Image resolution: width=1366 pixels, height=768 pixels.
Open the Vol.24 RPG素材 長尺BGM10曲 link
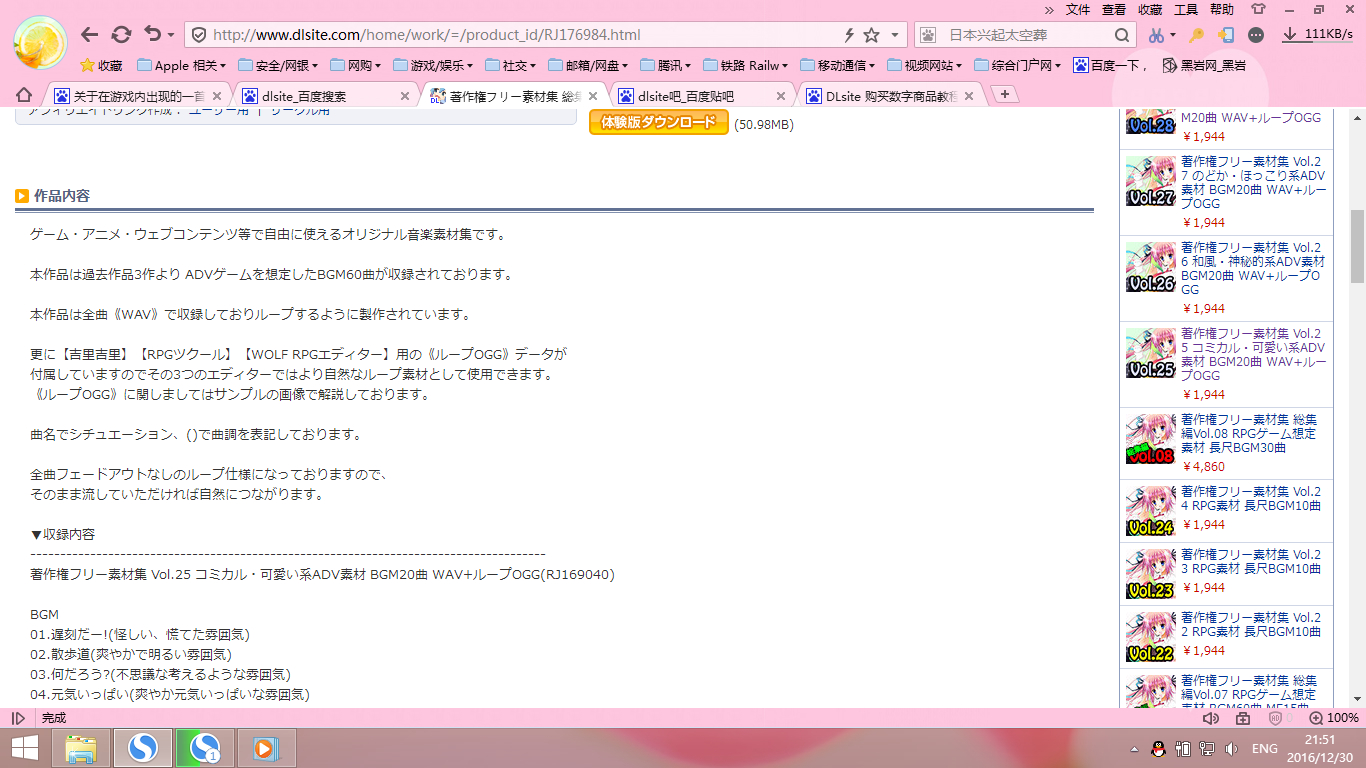point(1251,499)
